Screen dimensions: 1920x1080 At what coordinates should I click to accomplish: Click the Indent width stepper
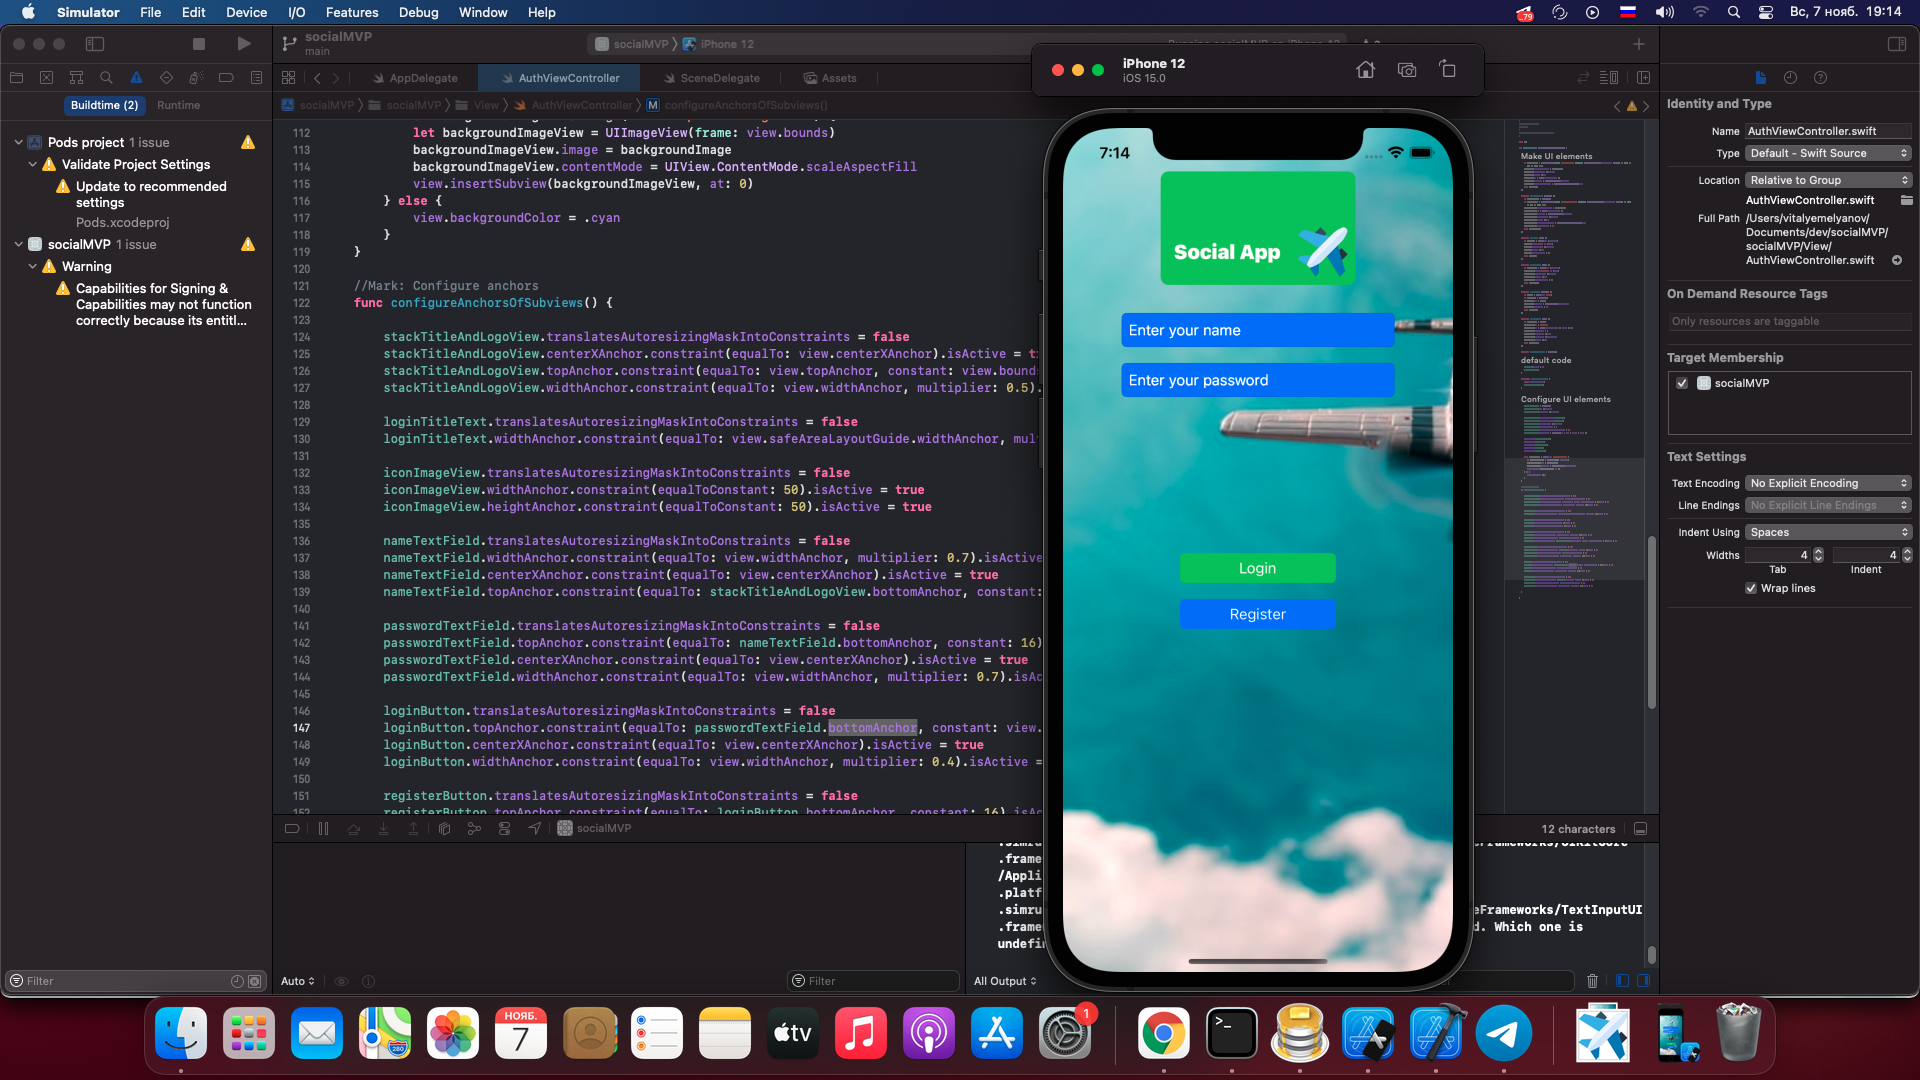point(1906,555)
